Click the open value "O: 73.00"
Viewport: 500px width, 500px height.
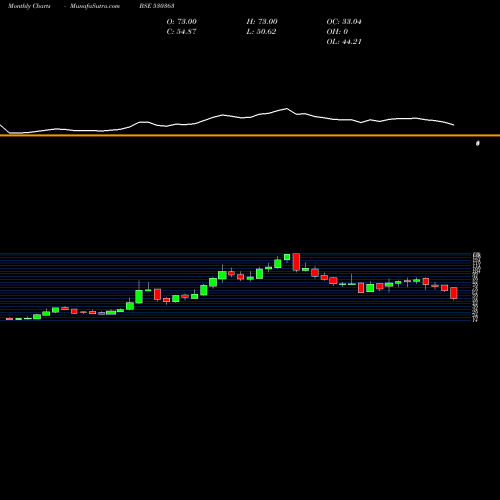[182, 22]
